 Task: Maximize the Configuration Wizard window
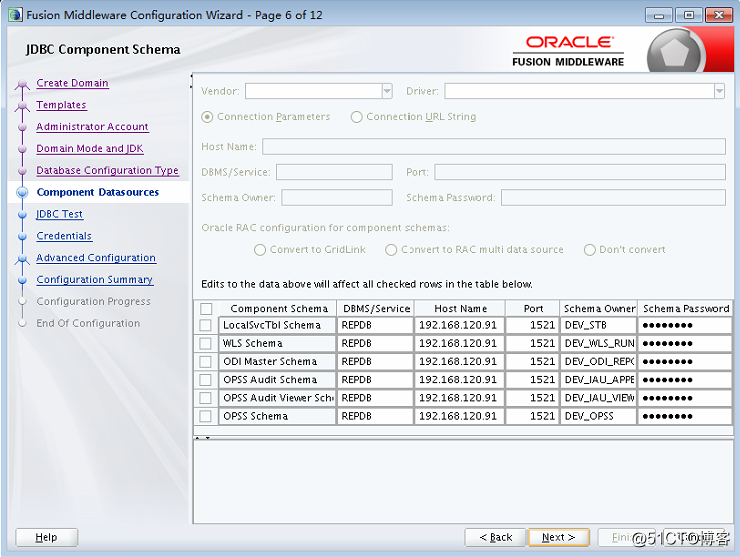[689, 15]
